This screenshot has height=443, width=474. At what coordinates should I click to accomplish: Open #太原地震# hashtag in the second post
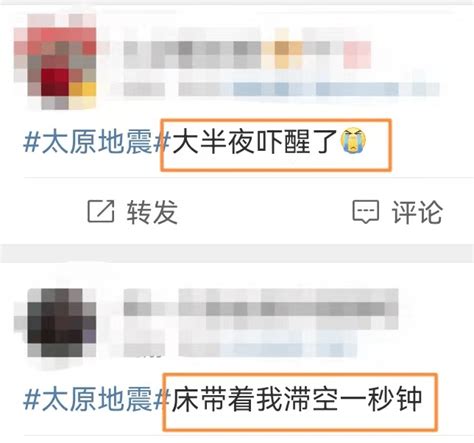[x=97, y=398]
